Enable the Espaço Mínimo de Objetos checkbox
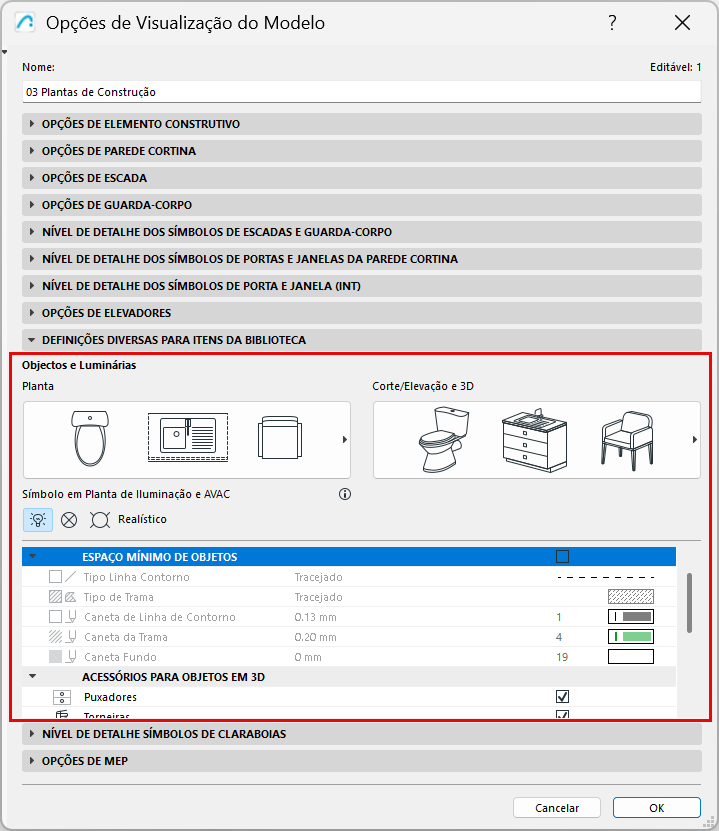This screenshot has width=719, height=831. [562, 556]
